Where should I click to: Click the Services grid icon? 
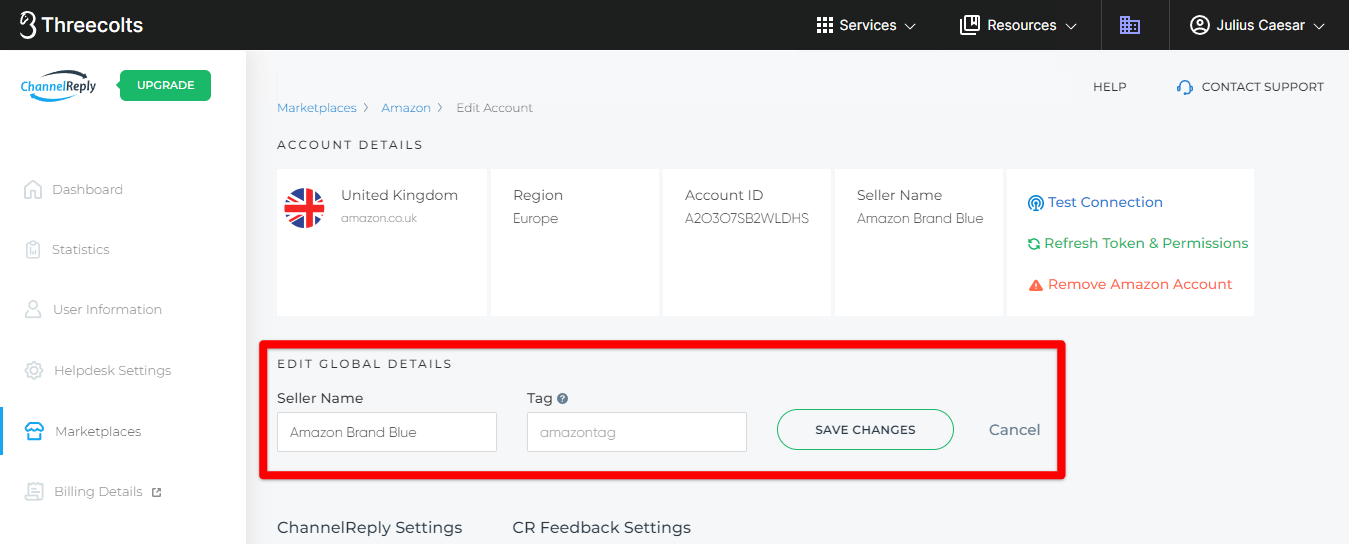[x=825, y=25]
